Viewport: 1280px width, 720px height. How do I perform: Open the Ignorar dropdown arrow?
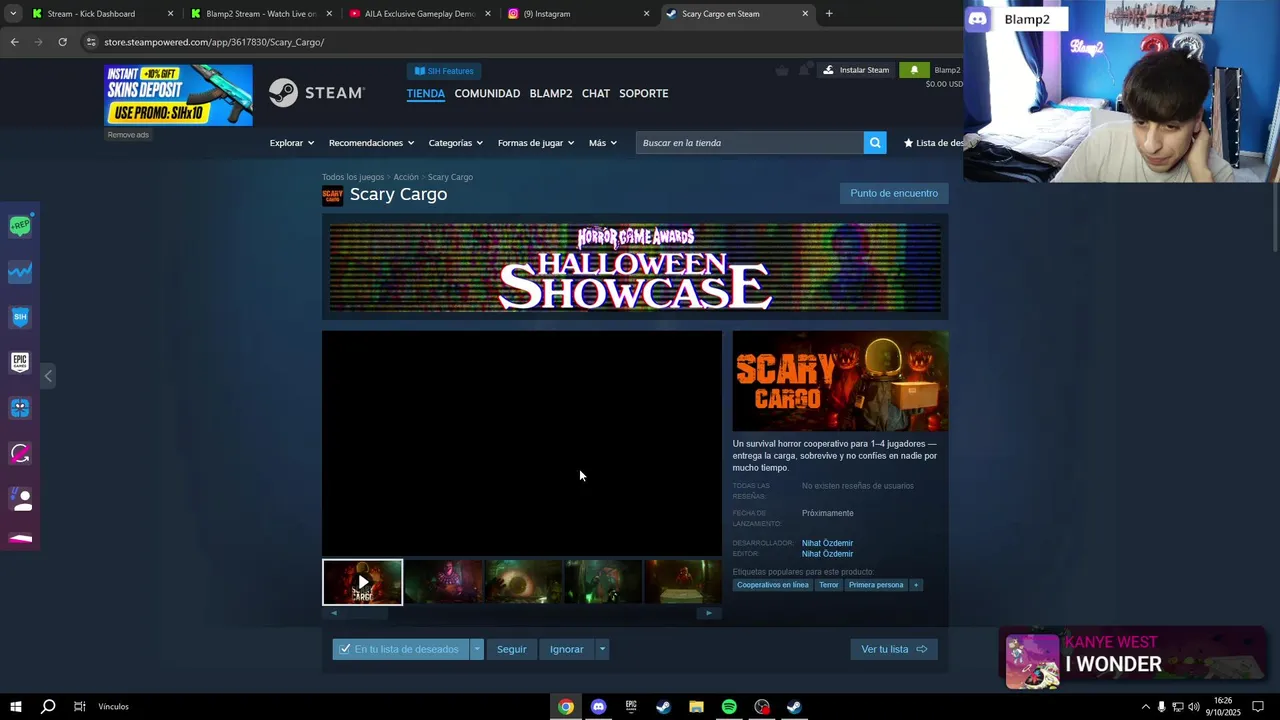click(x=602, y=649)
